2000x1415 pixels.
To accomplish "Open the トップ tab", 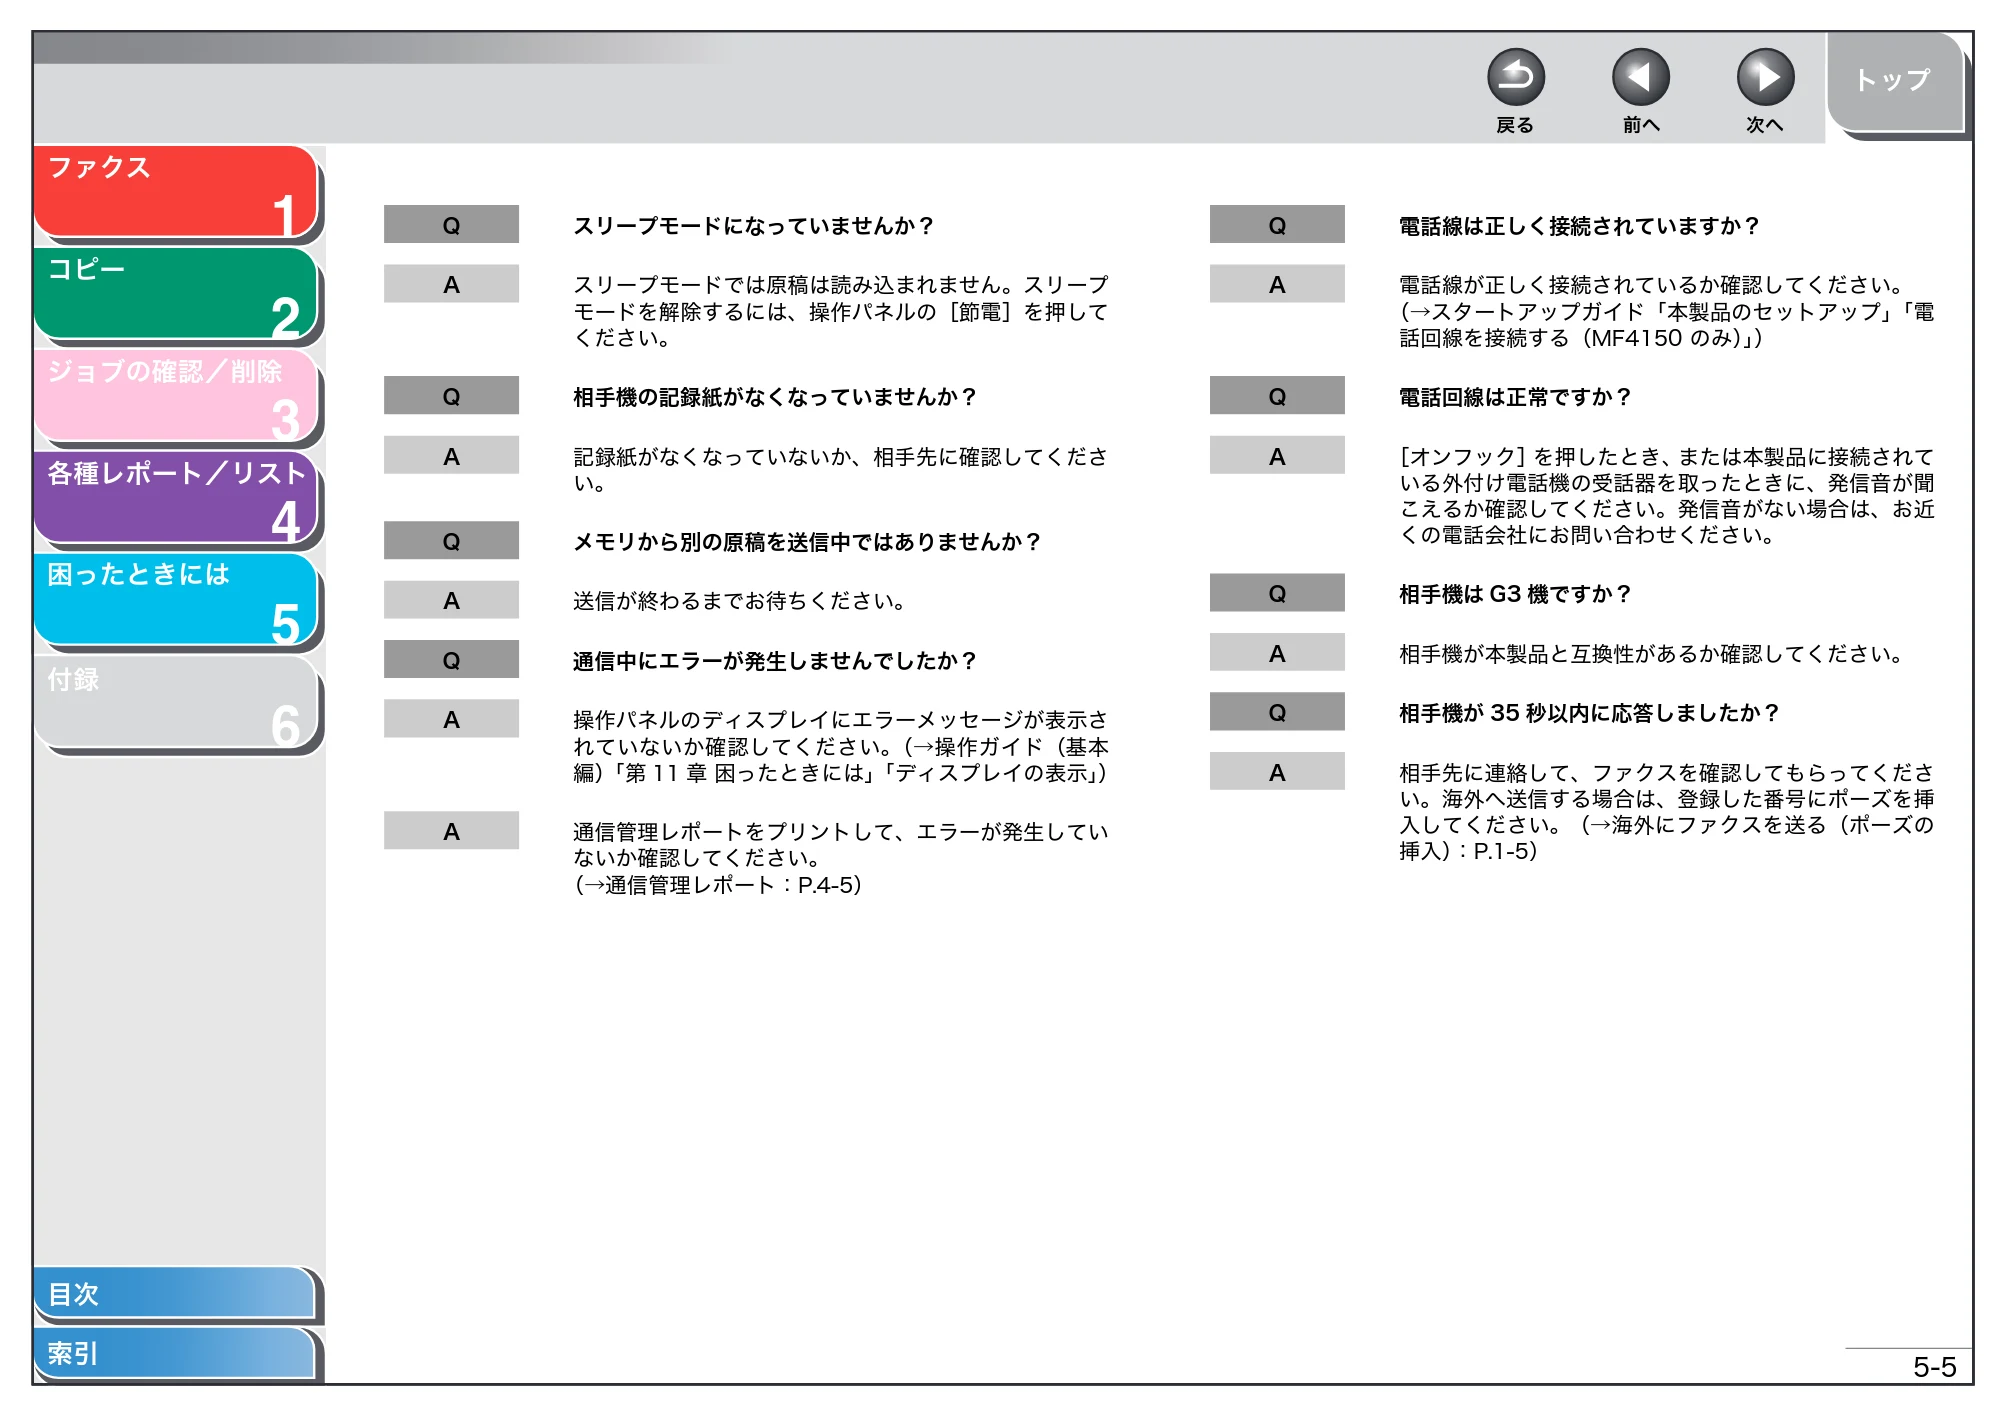I will coord(1894,82).
